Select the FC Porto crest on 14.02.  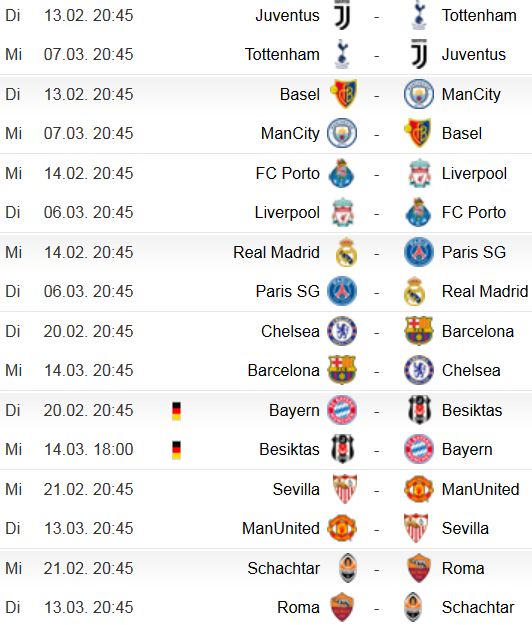pos(342,173)
